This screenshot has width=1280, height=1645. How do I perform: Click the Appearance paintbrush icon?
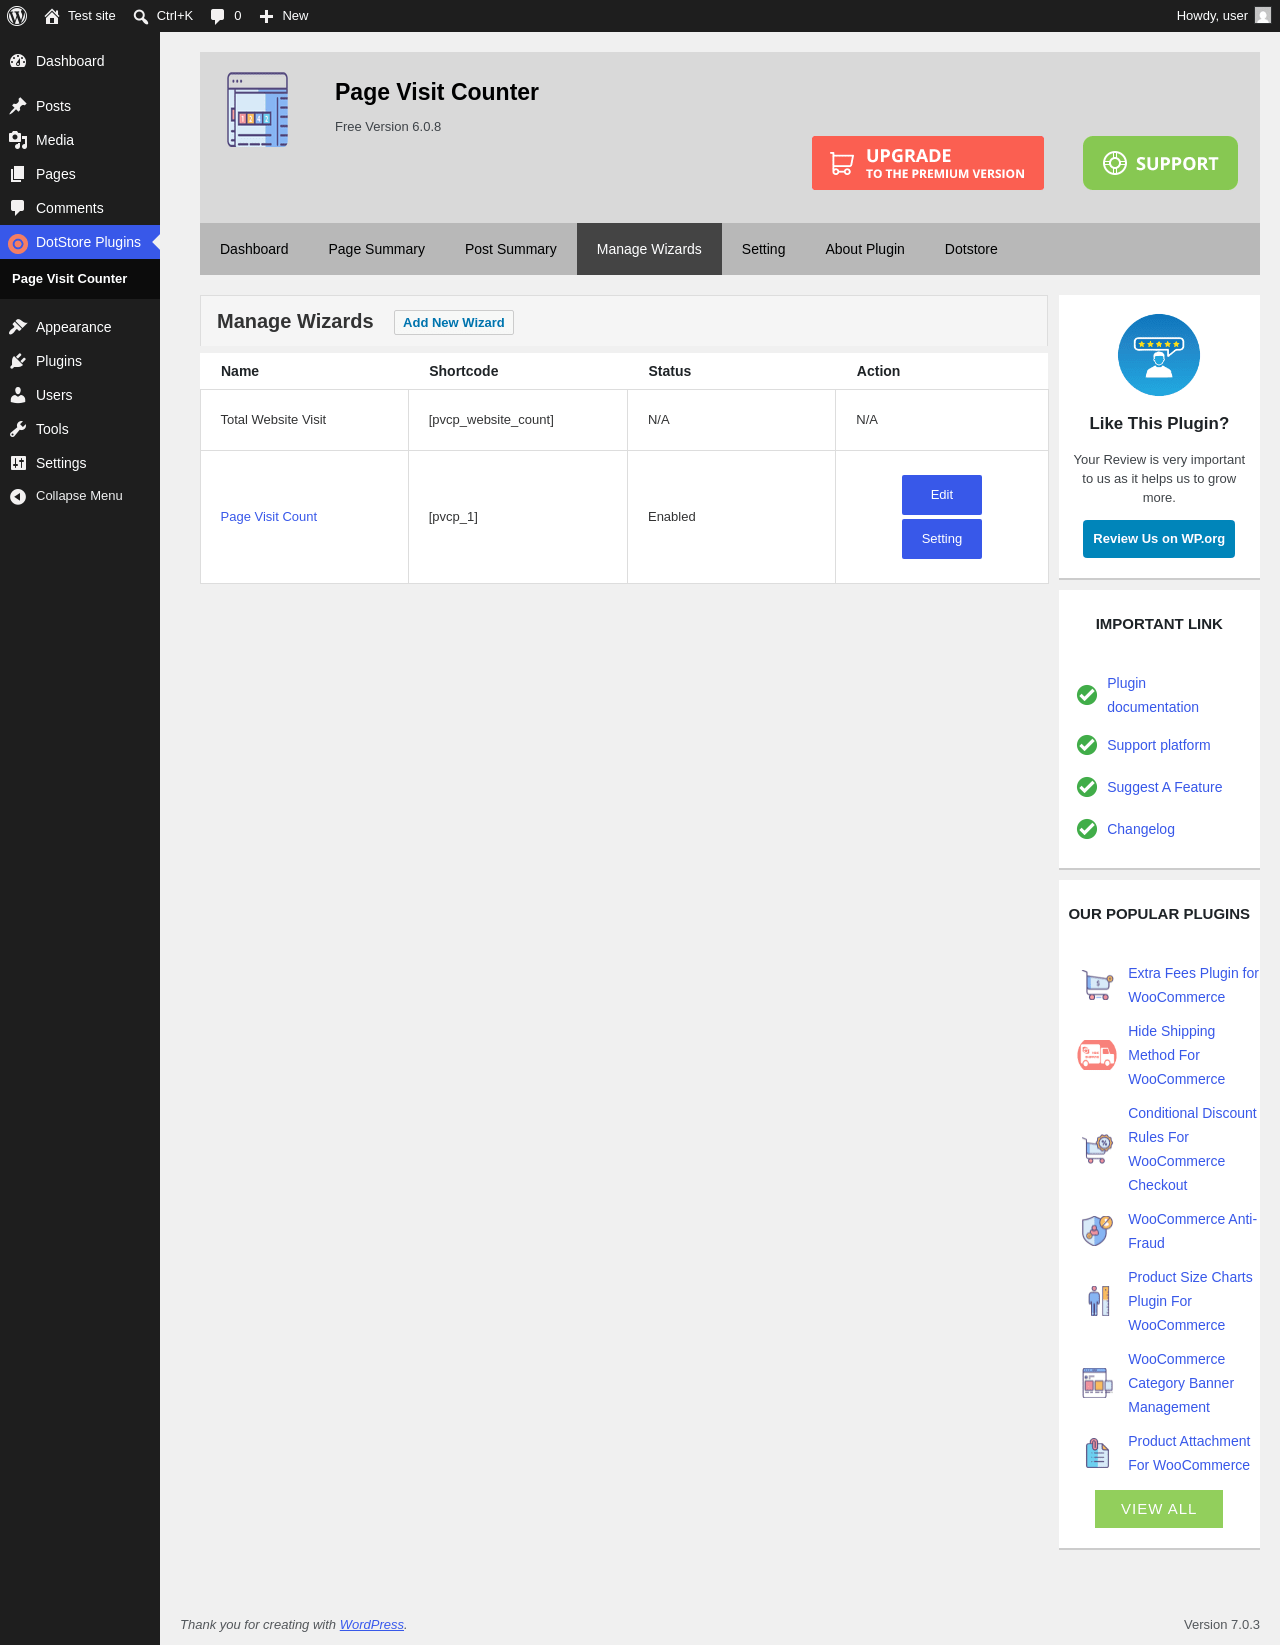pyautogui.click(x=18, y=327)
